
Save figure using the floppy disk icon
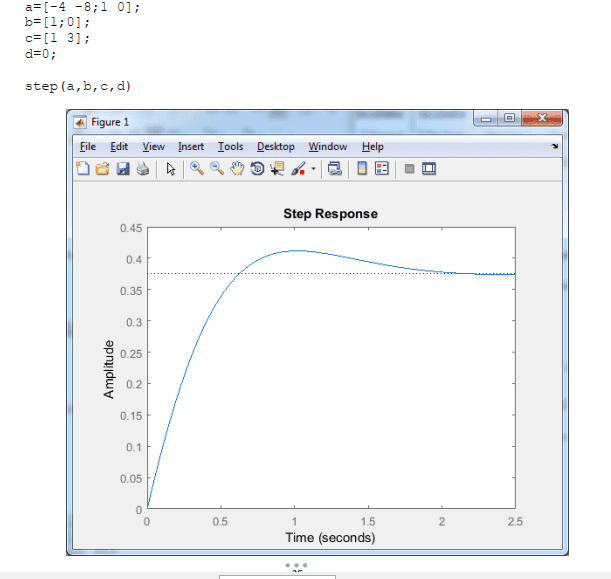[x=123, y=169]
